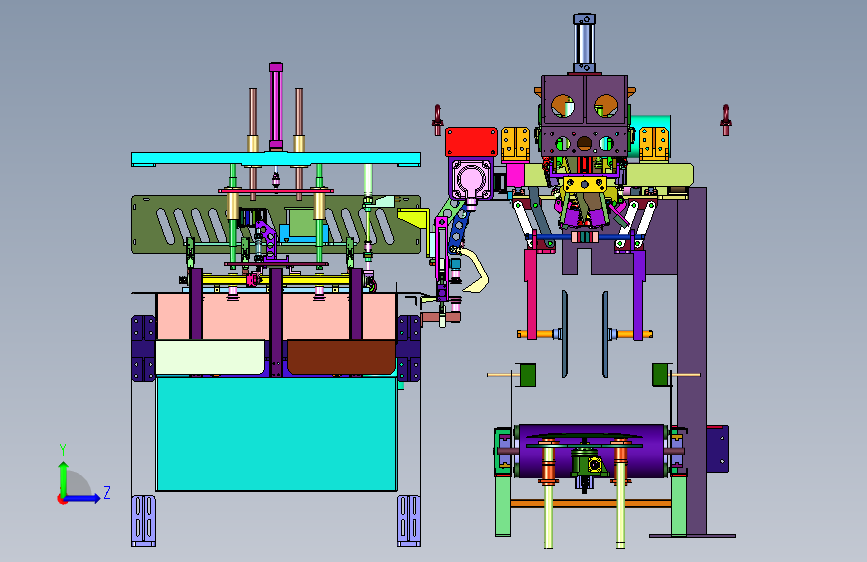Select the cyan top plate of left machine
867x562 pixels.
pyautogui.click(x=275, y=159)
